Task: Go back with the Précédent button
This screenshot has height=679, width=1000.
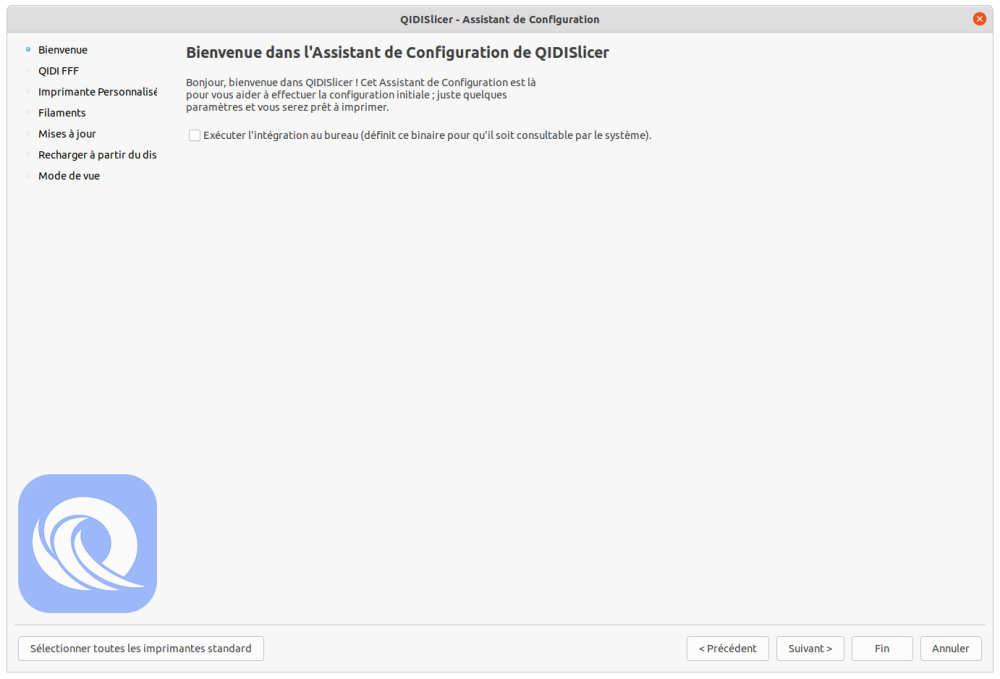Action: pyautogui.click(x=728, y=648)
